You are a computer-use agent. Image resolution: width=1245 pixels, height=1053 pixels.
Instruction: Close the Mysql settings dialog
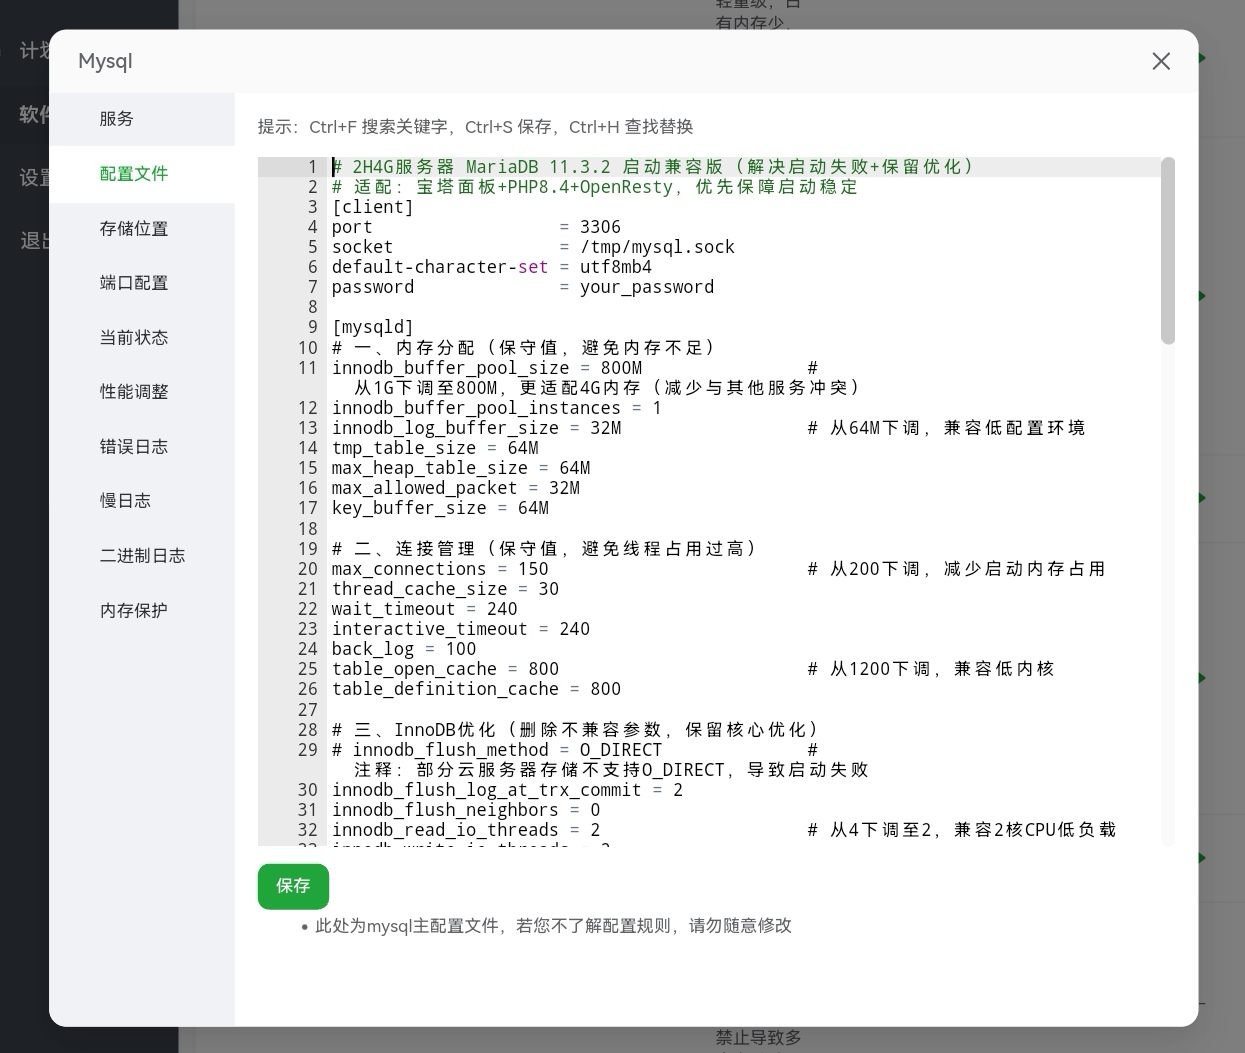click(x=1160, y=61)
